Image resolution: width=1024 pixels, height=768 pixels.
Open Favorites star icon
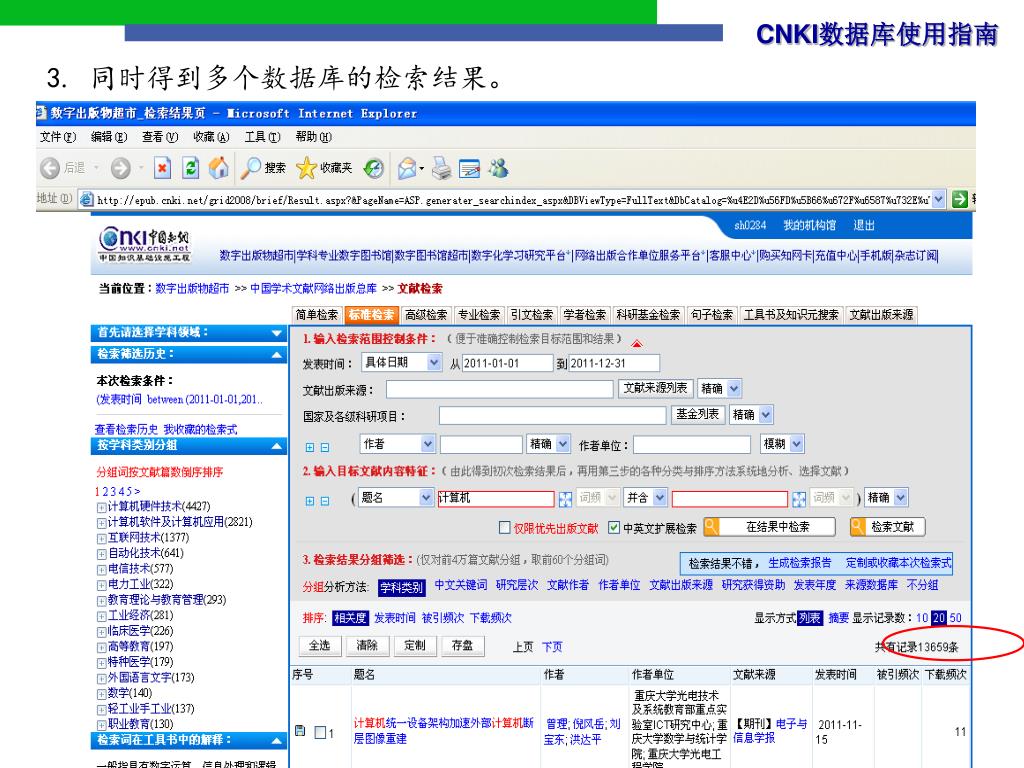tap(306, 168)
